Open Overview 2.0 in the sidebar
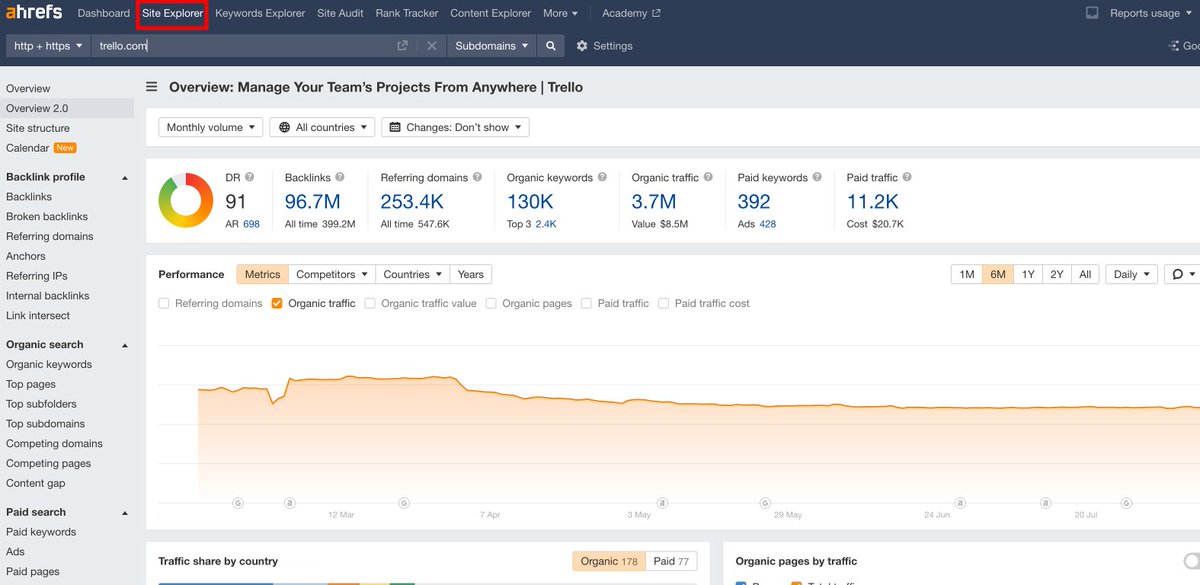The image size is (1200, 585). click(x=67, y=108)
